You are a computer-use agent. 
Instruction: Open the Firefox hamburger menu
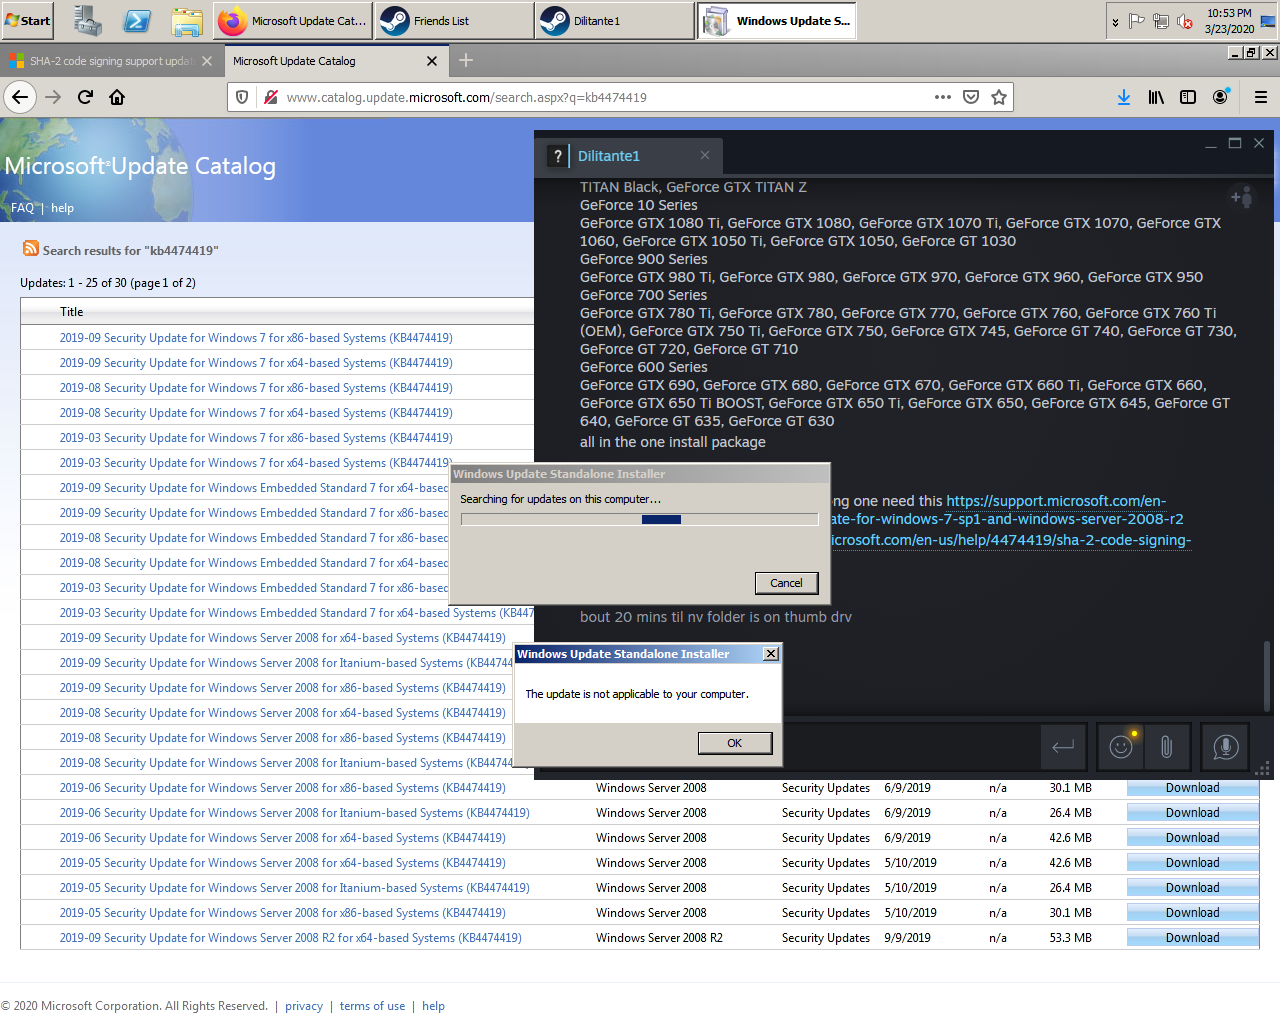1261,97
